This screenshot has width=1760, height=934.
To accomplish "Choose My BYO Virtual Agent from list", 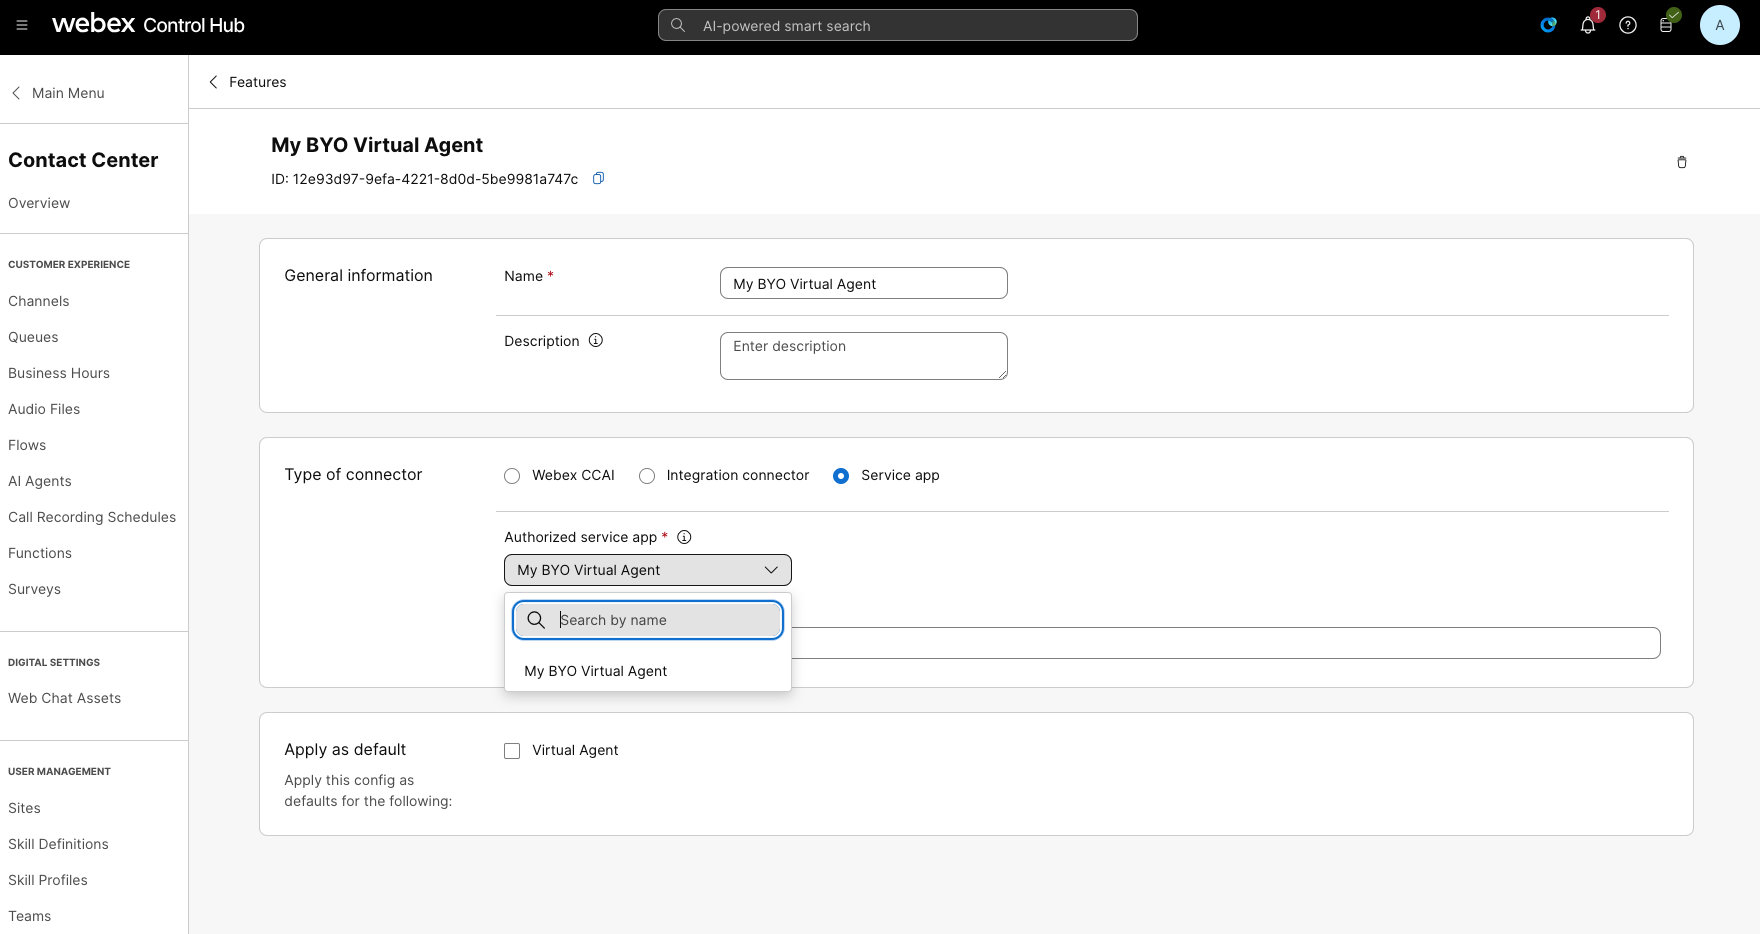I will point(648,671).
